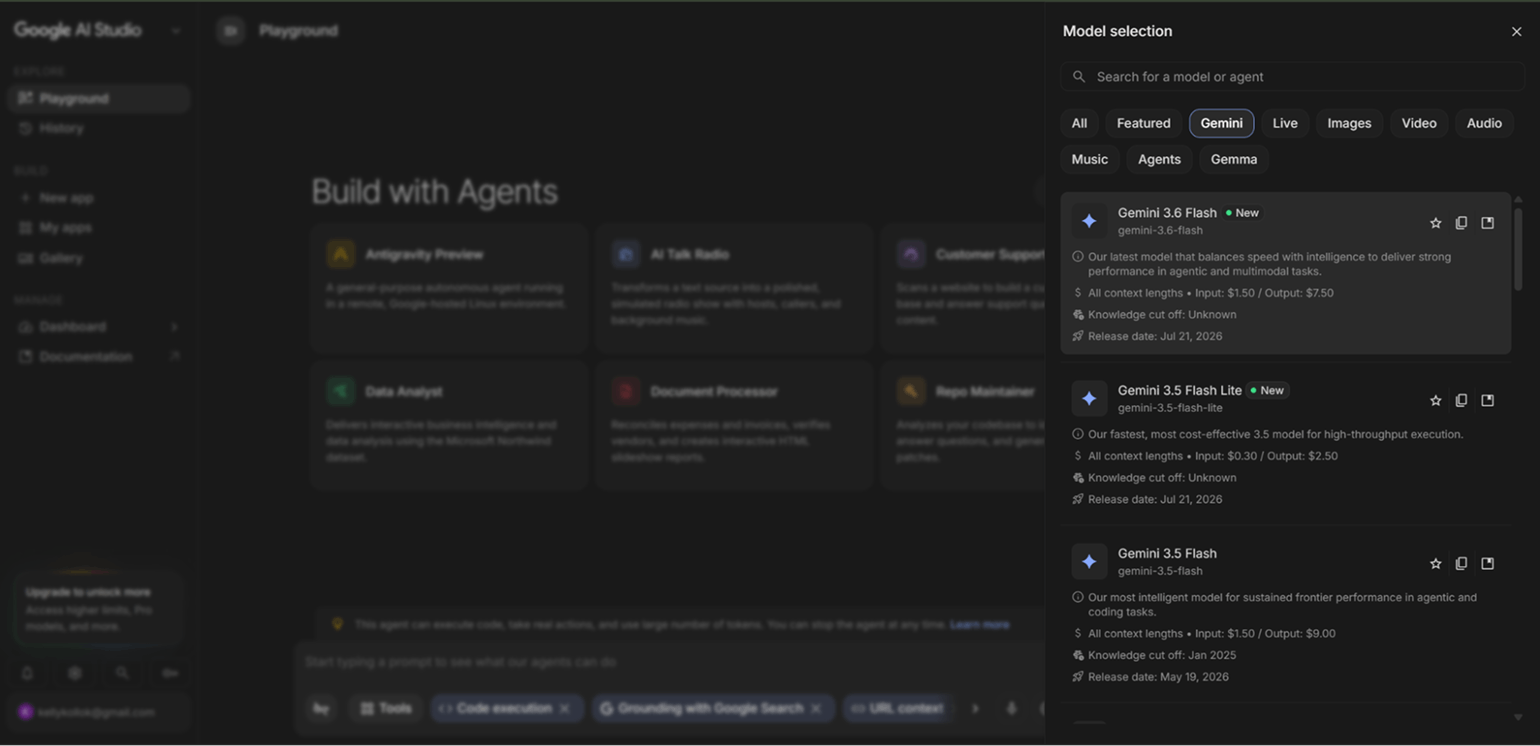The height and width of the screenshot is (746, 1540).
Task: Click the right arrow after the URL context chip
Action: click(975, 709)
